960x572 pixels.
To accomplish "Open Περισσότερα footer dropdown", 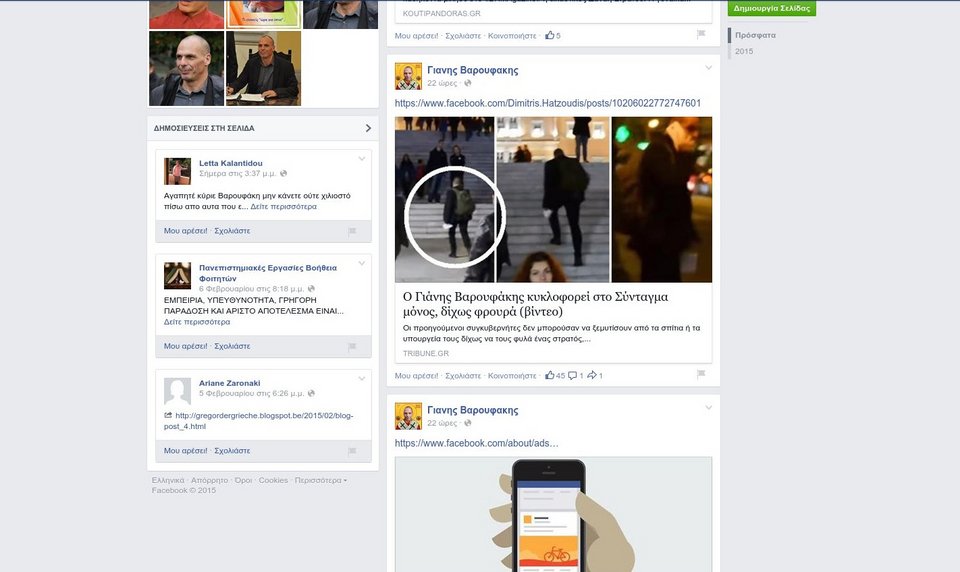I will point(321,480).
